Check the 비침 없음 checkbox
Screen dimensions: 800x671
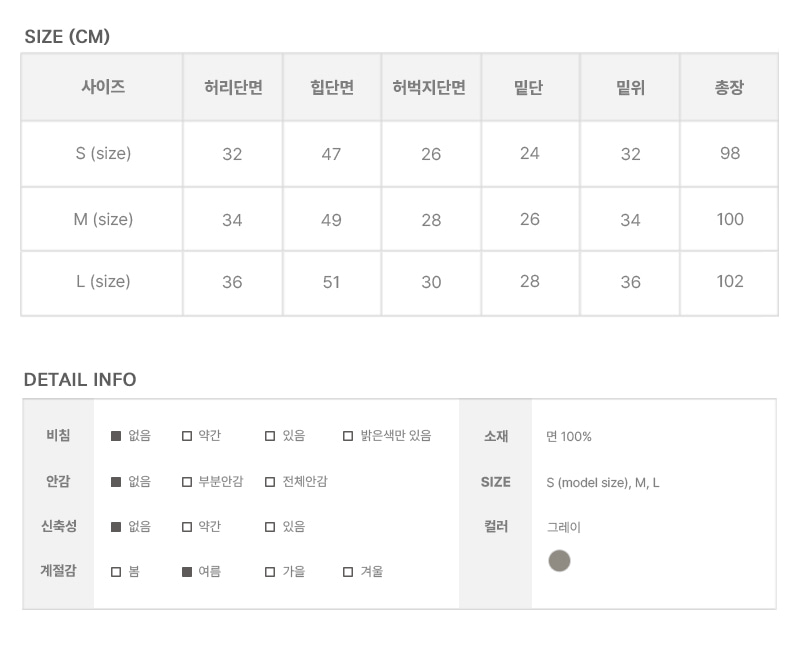pos(116,436)
